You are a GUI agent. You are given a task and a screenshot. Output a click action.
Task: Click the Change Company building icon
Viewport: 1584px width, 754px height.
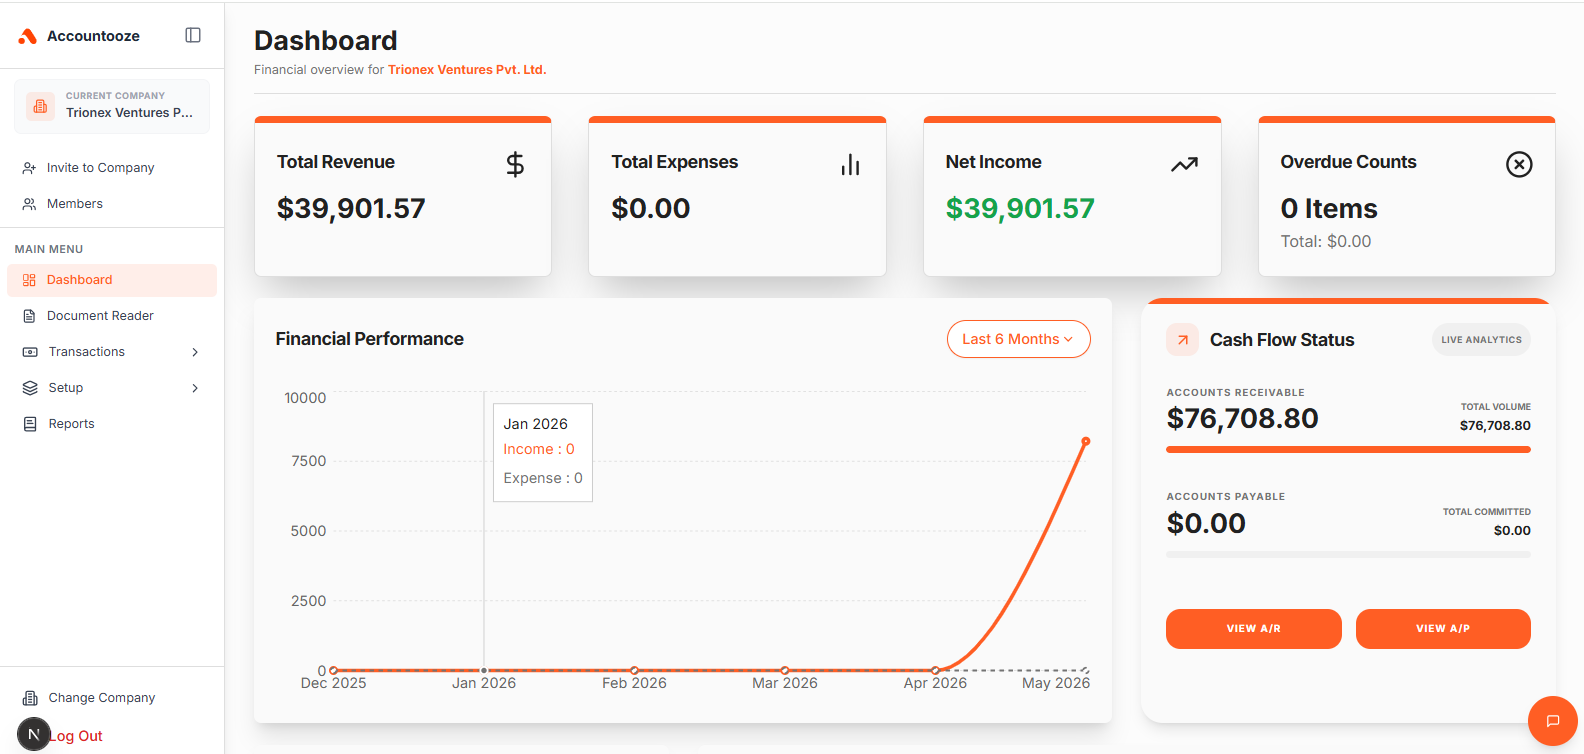click(x=30, y=698)
